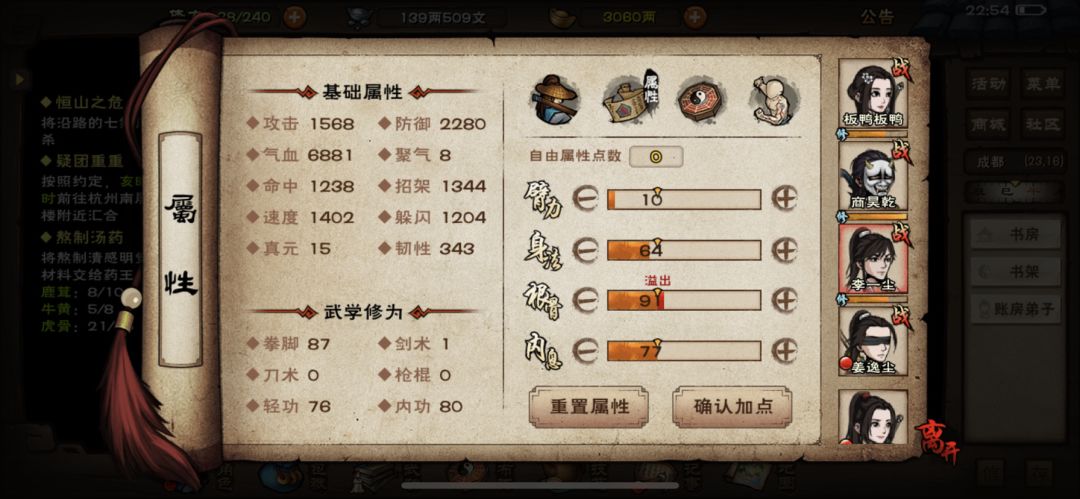1080x499 pixels.
Task: Expand the quest panel arrow on the left
Action: (x=19, y=79)
